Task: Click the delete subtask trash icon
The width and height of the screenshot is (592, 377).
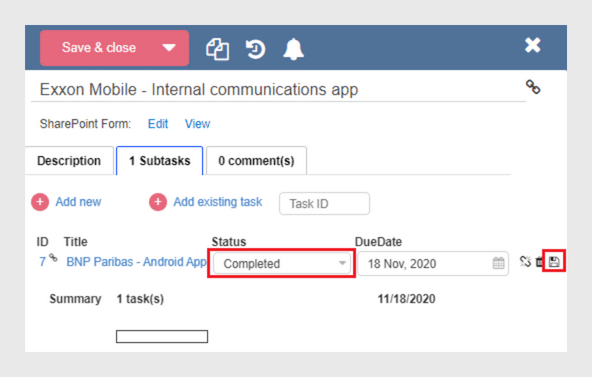Action: pyautogui.click(x=539, y=262)
